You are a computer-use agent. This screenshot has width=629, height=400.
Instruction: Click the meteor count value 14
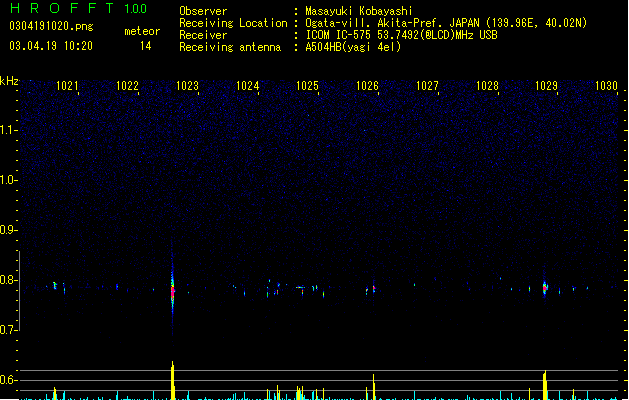[146, 46]
